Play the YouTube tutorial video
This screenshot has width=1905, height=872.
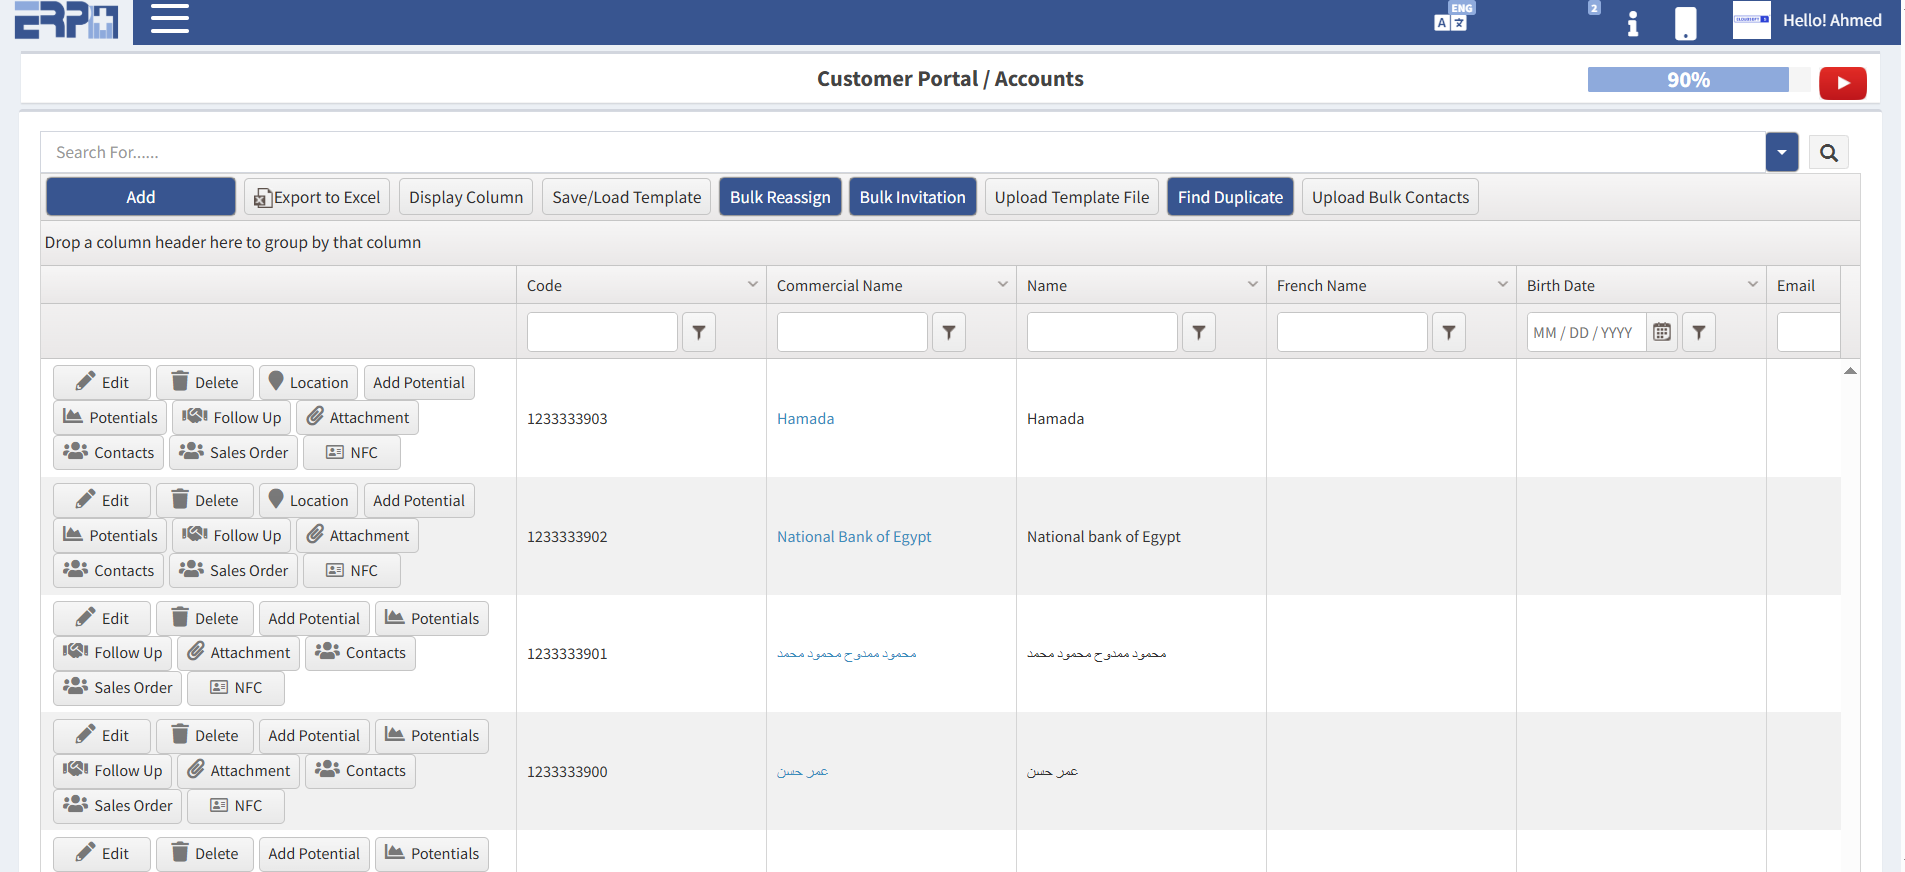click(1842, 83)
